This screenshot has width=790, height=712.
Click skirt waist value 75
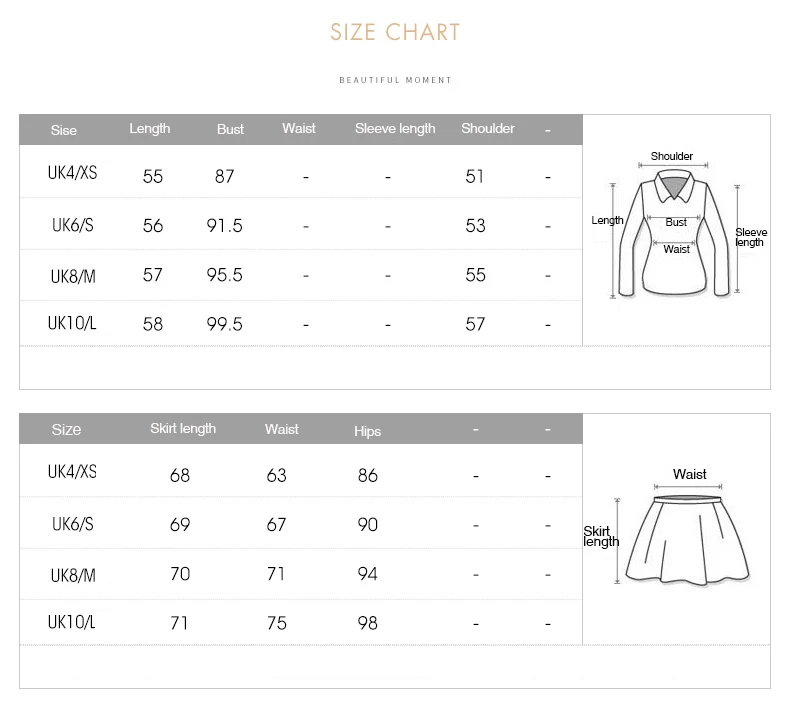click(x=277, y=623)
